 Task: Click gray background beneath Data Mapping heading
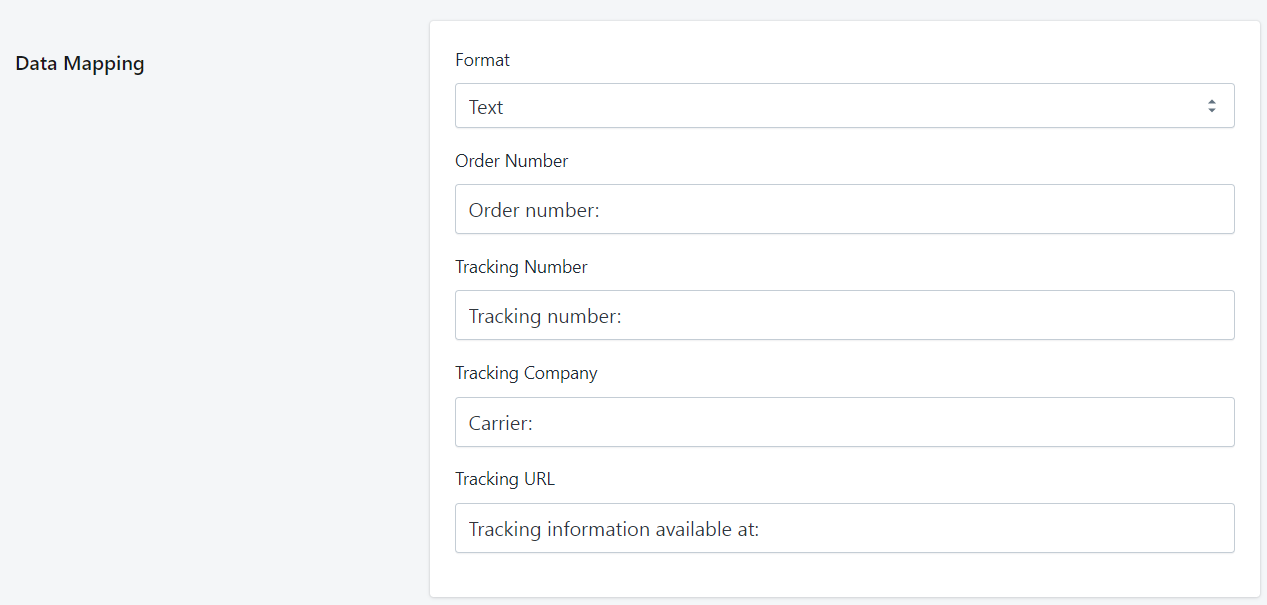pos(200,300)
